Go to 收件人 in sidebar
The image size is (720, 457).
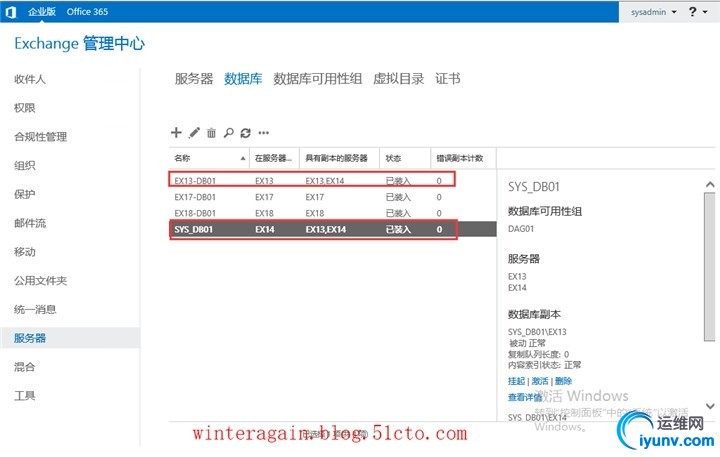[x=30, y=79]
